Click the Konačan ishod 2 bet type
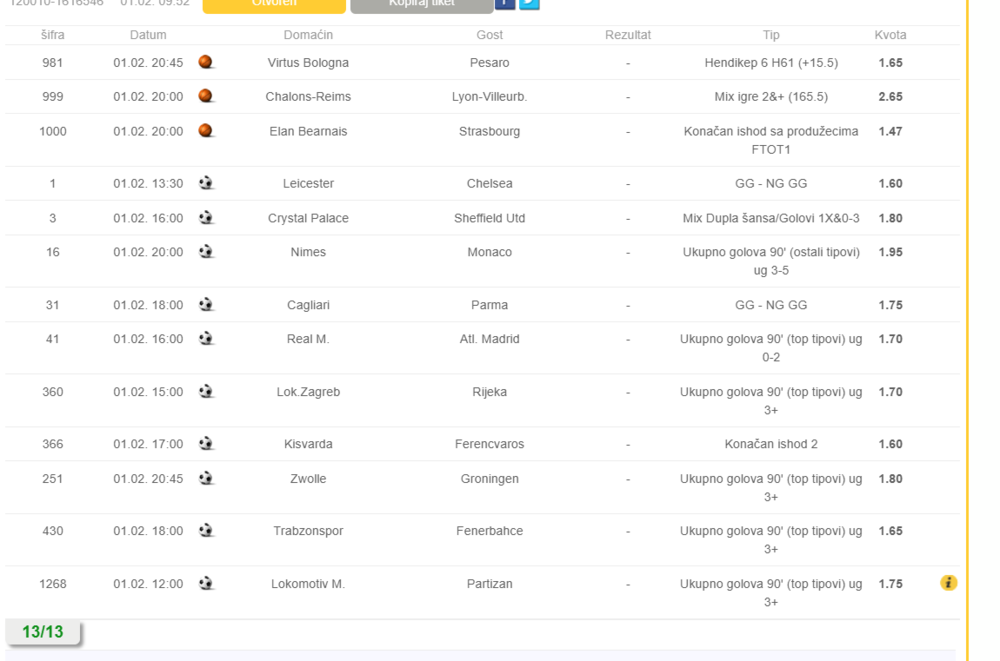This screenshot has height=661, width=1000. point(771,444)
